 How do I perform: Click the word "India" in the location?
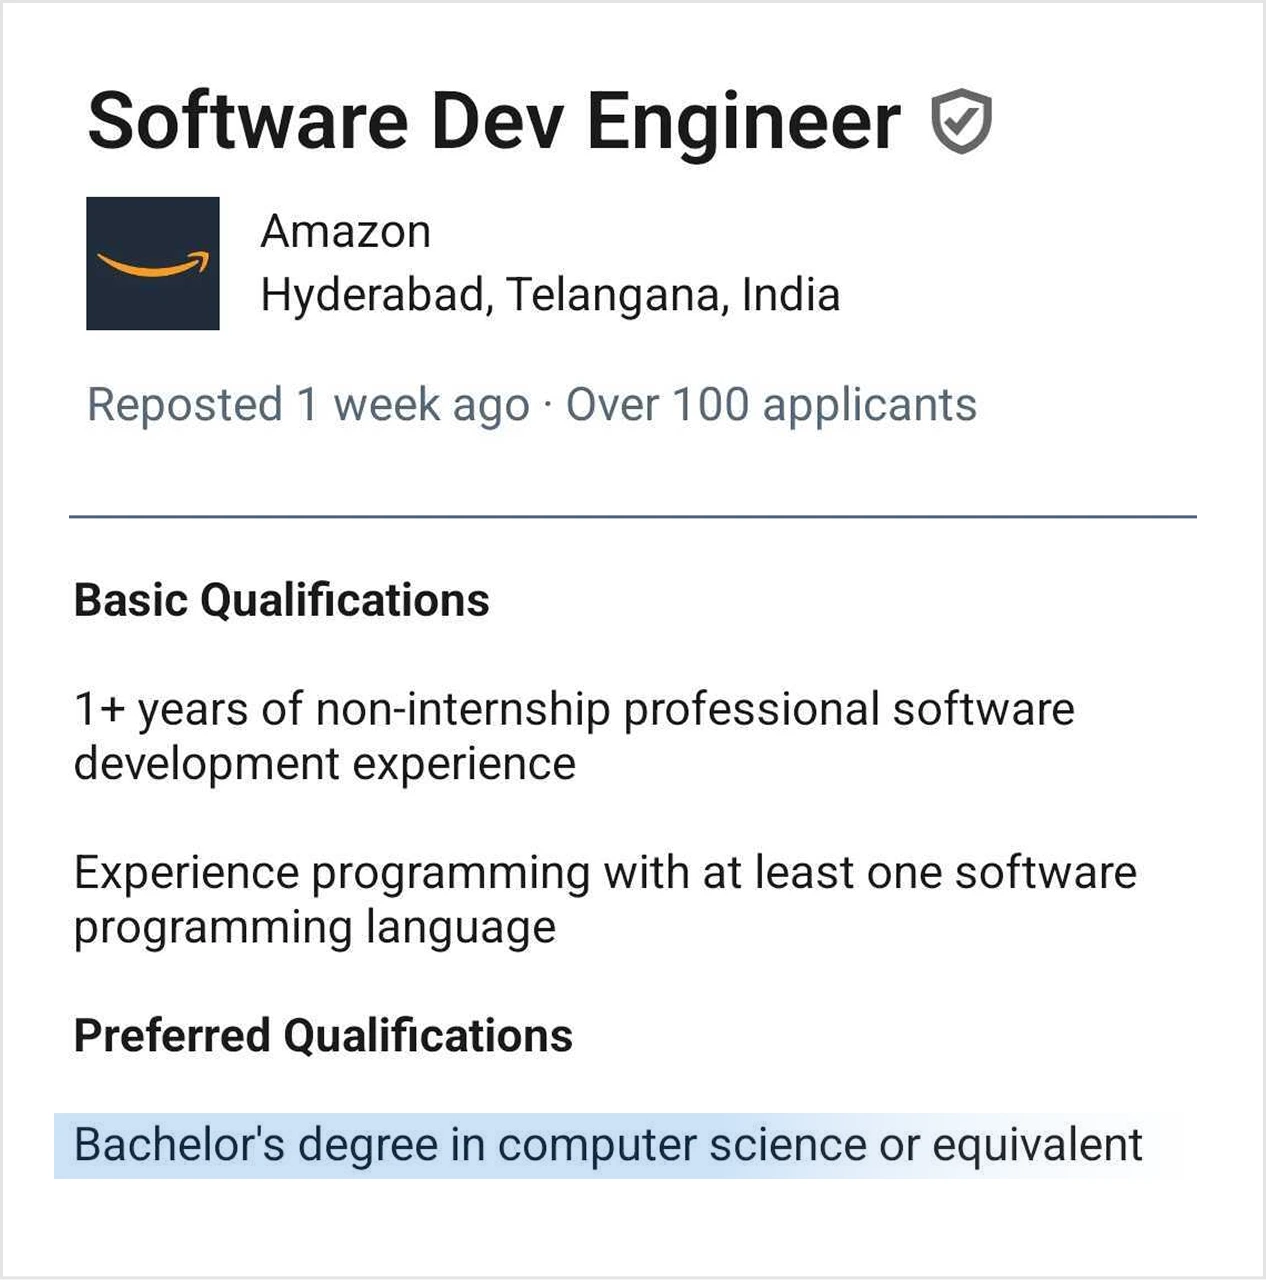(x=790, y=296)
